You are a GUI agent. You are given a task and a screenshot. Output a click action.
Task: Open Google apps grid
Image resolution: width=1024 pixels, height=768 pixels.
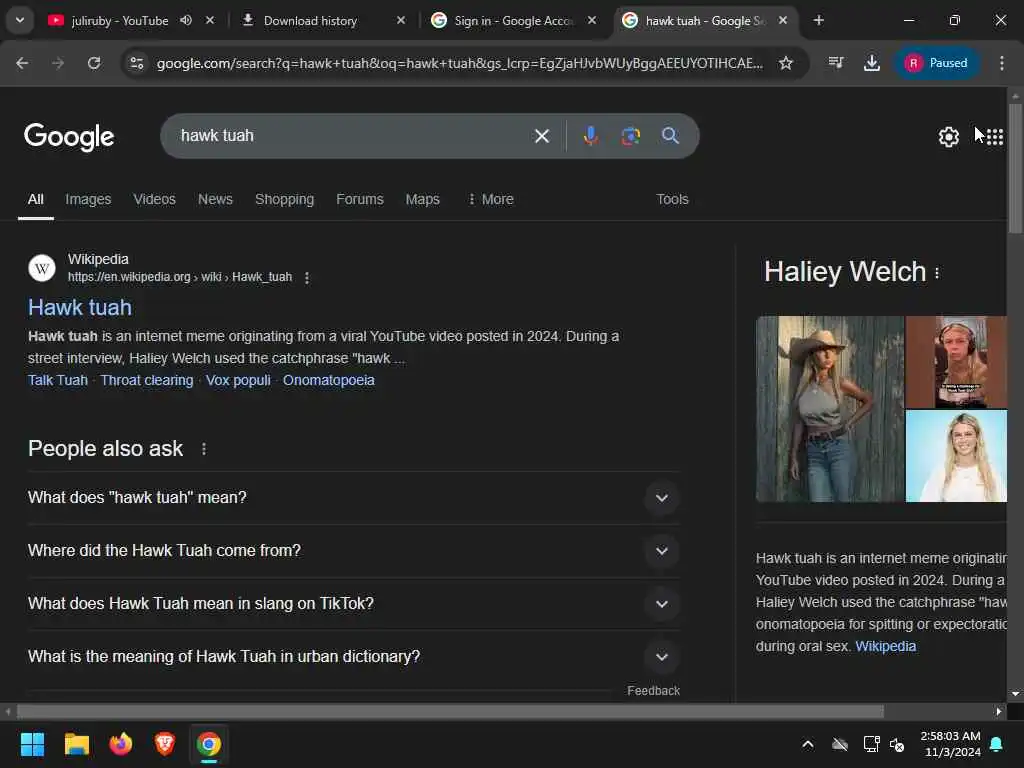[x=995, y=136]
